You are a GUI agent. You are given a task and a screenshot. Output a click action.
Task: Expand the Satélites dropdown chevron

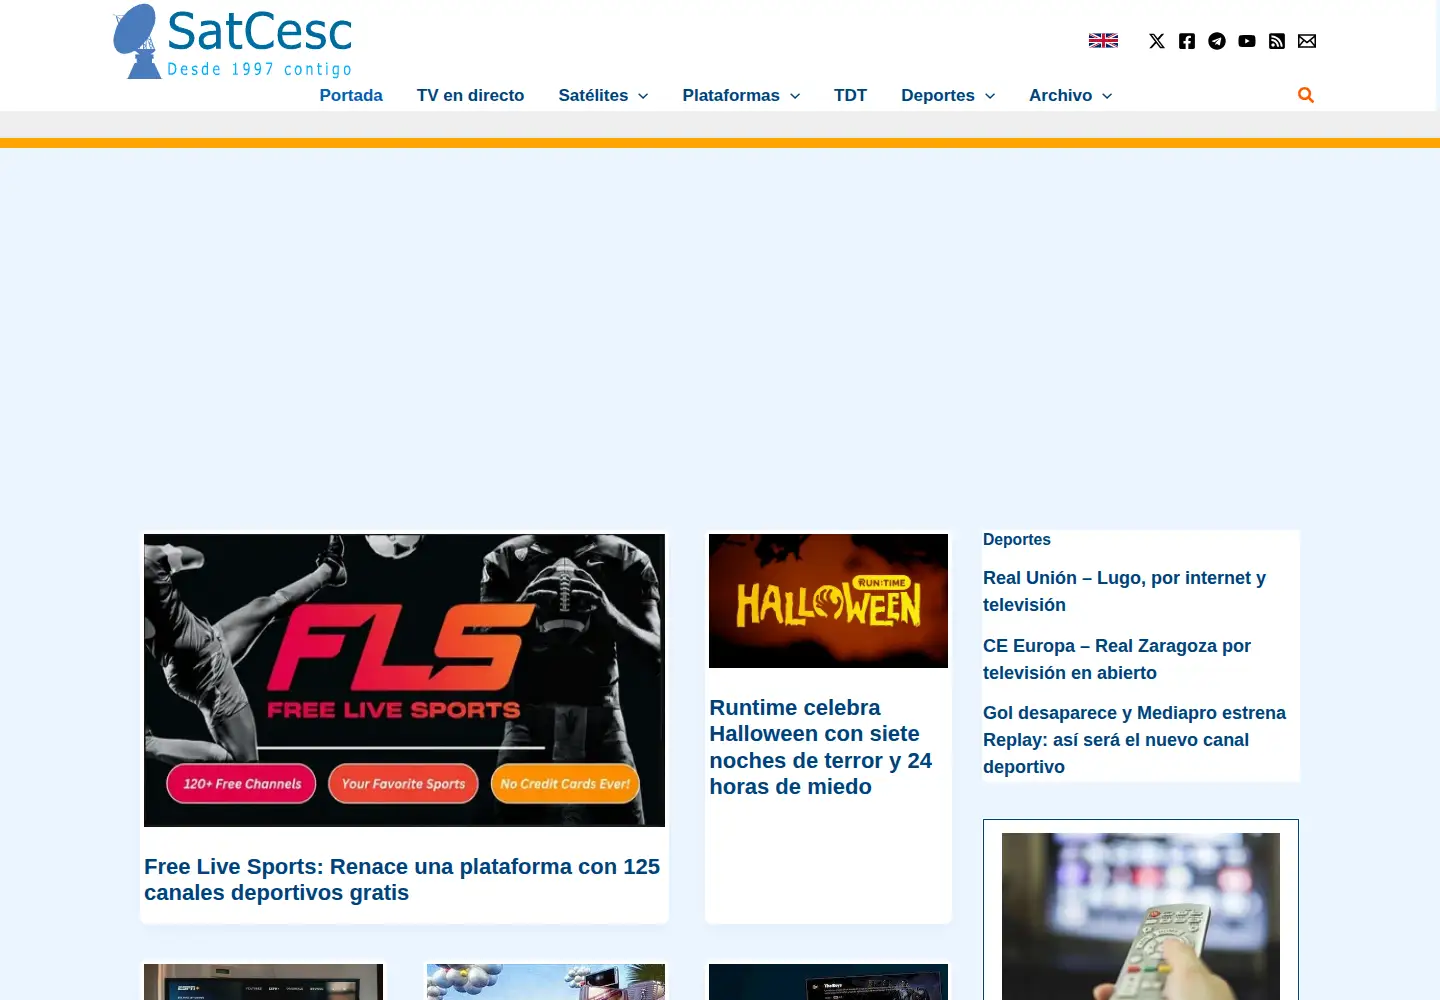(x=643, y=96)
